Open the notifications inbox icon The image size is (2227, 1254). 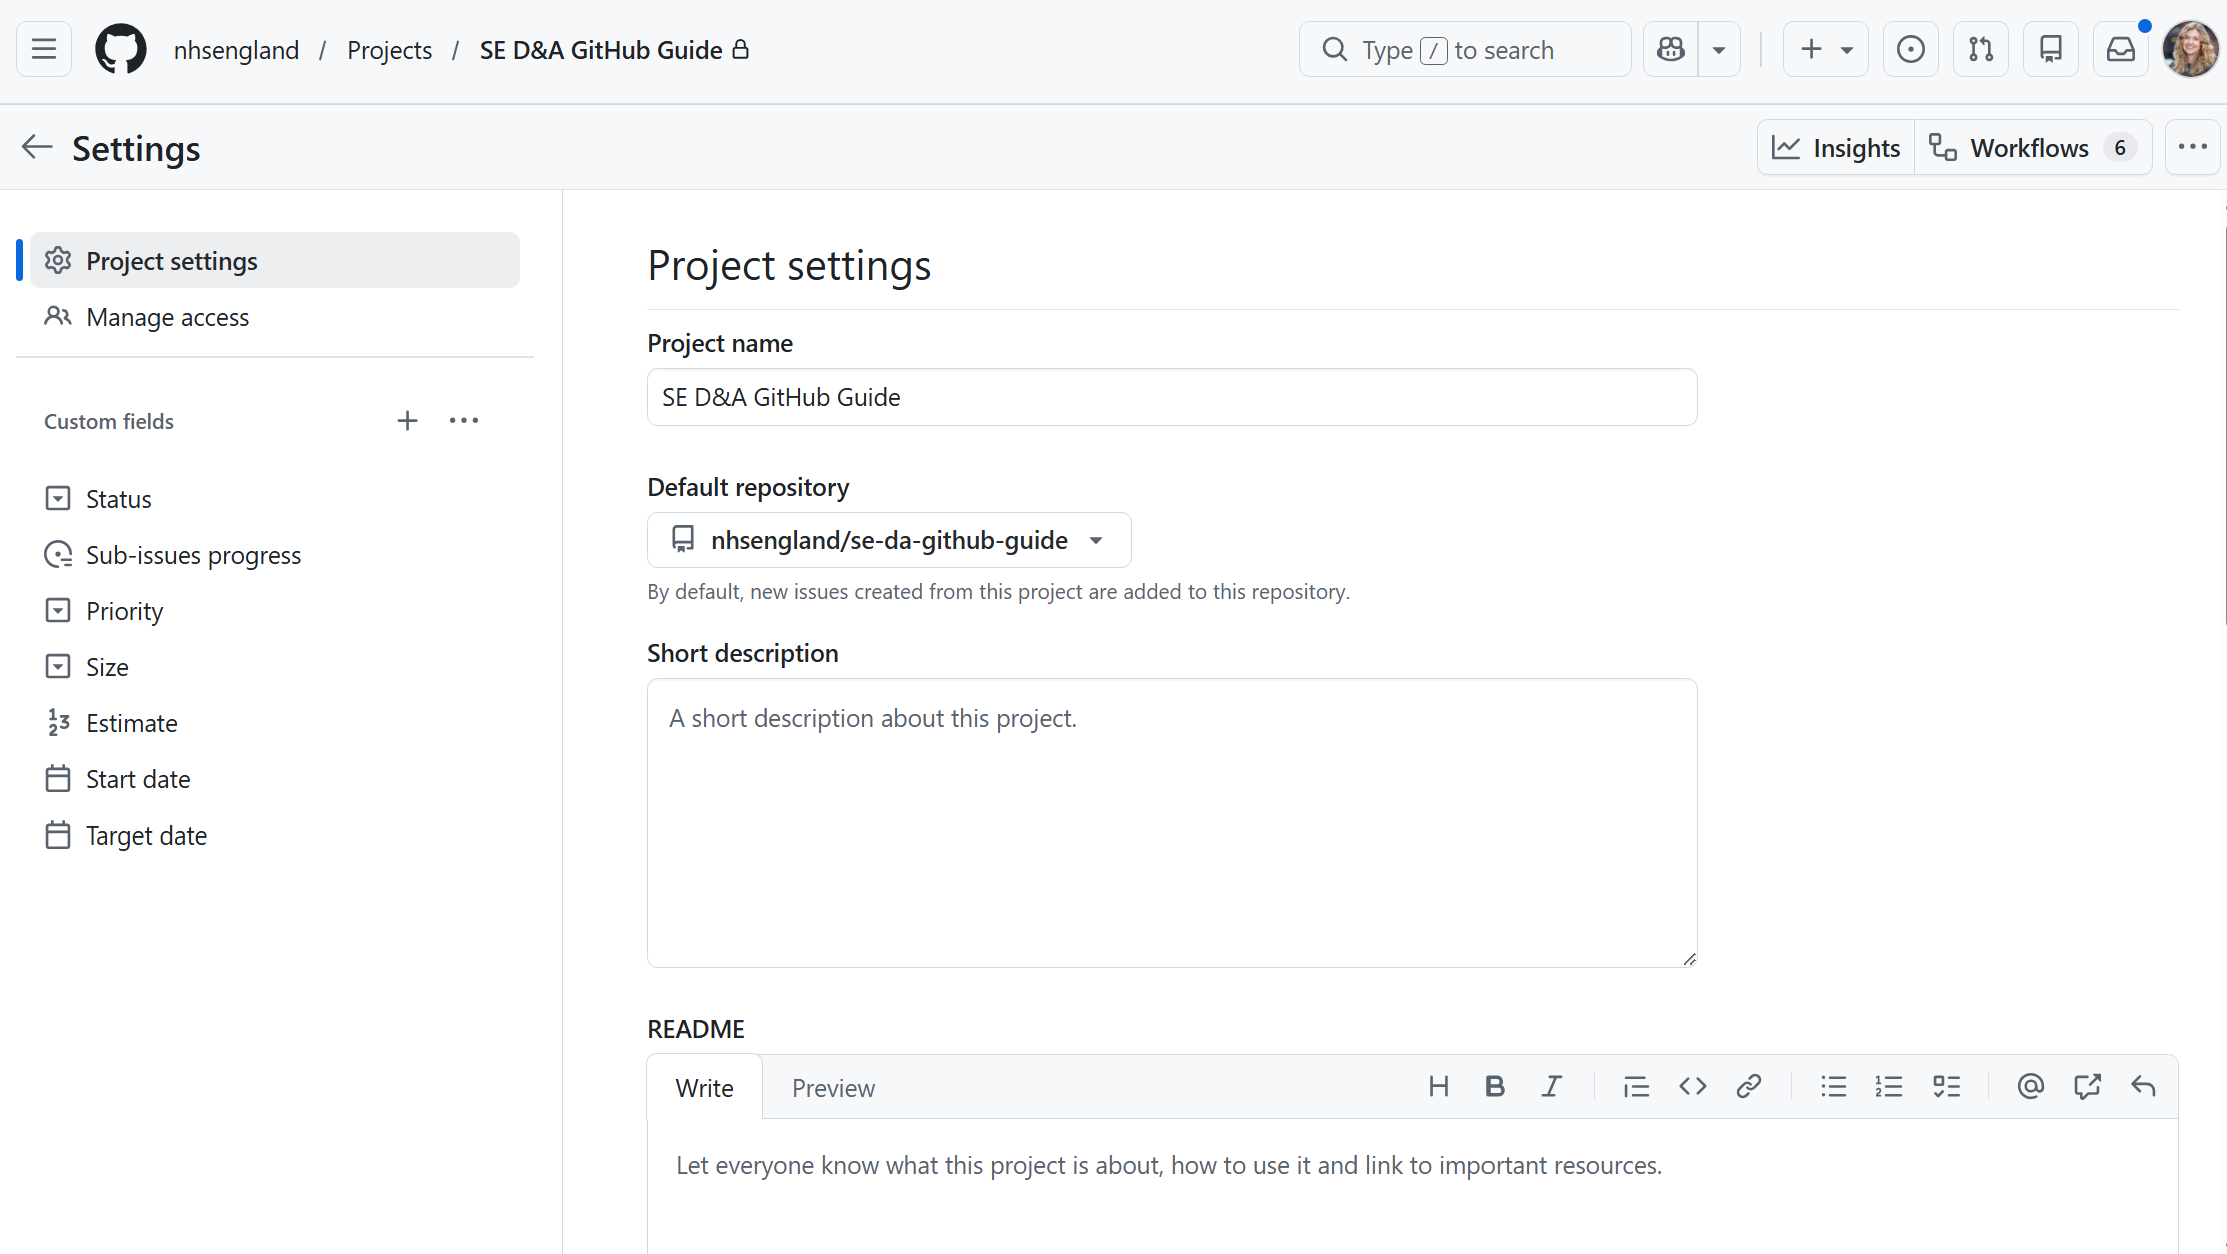2120,49
